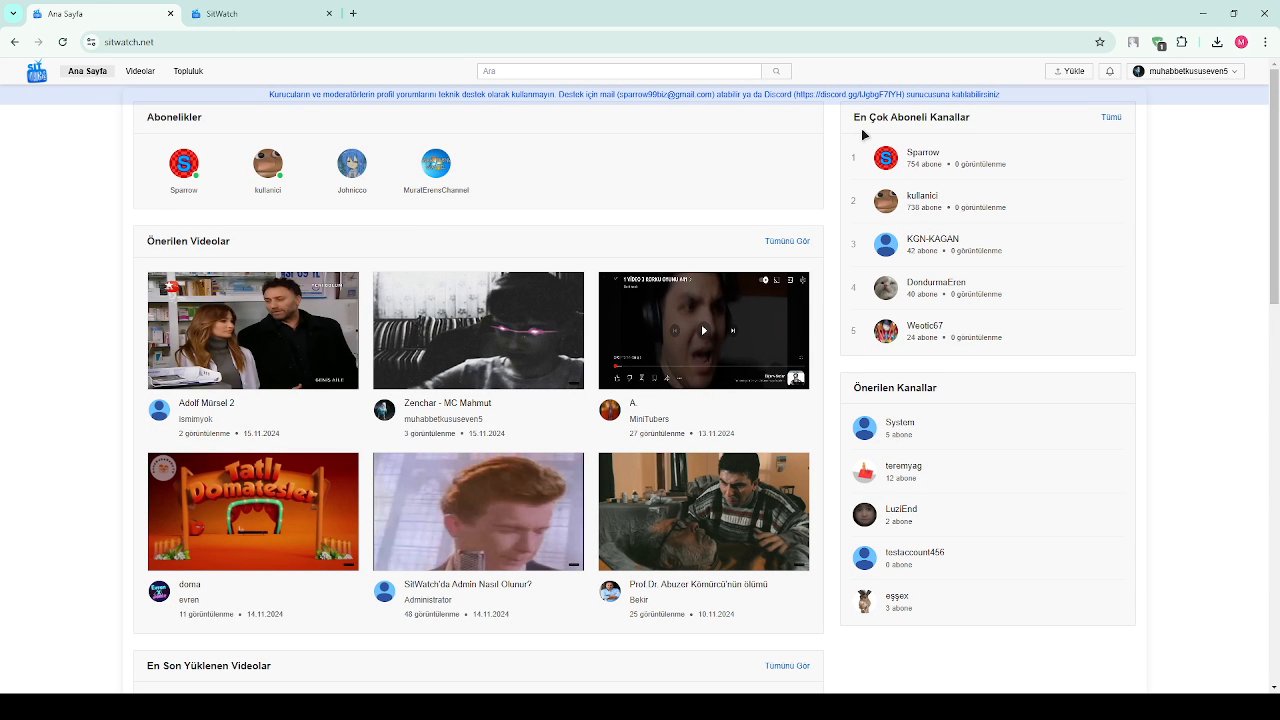Open Chrome three-dot menu
This screenshot has height=720, width=1280.
tap(1264, 42)
